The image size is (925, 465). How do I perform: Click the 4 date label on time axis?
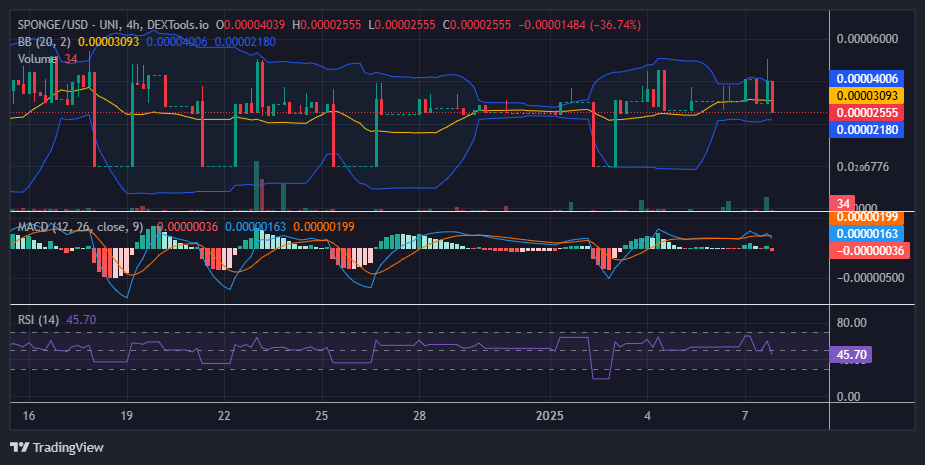tap(647, 416)
